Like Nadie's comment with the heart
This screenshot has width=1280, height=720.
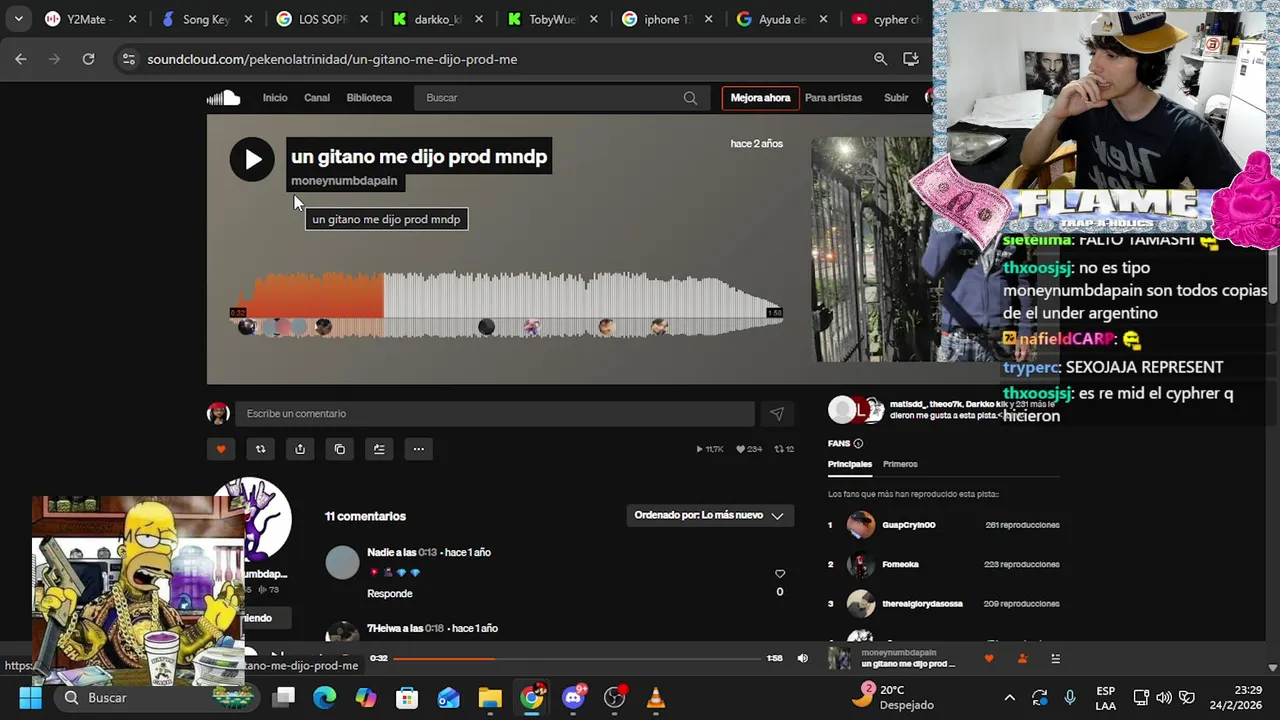click(780, 573)
